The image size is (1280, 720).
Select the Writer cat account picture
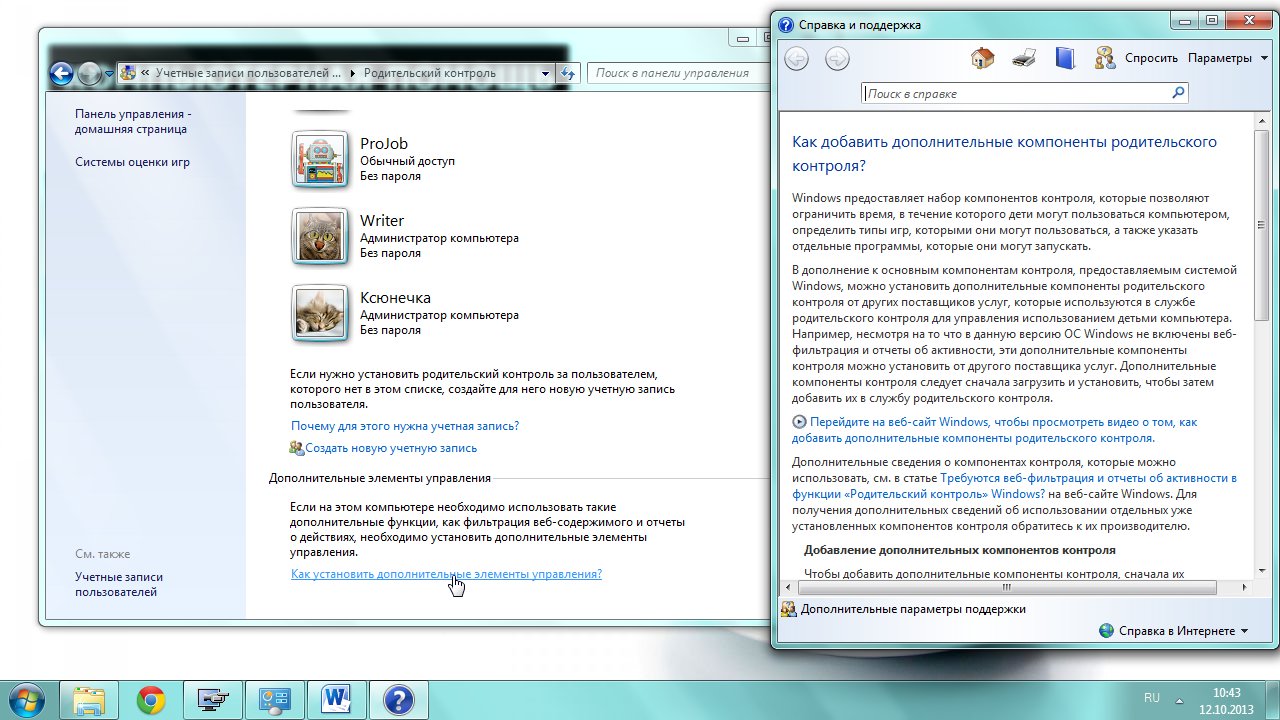(x=321, y=236)
